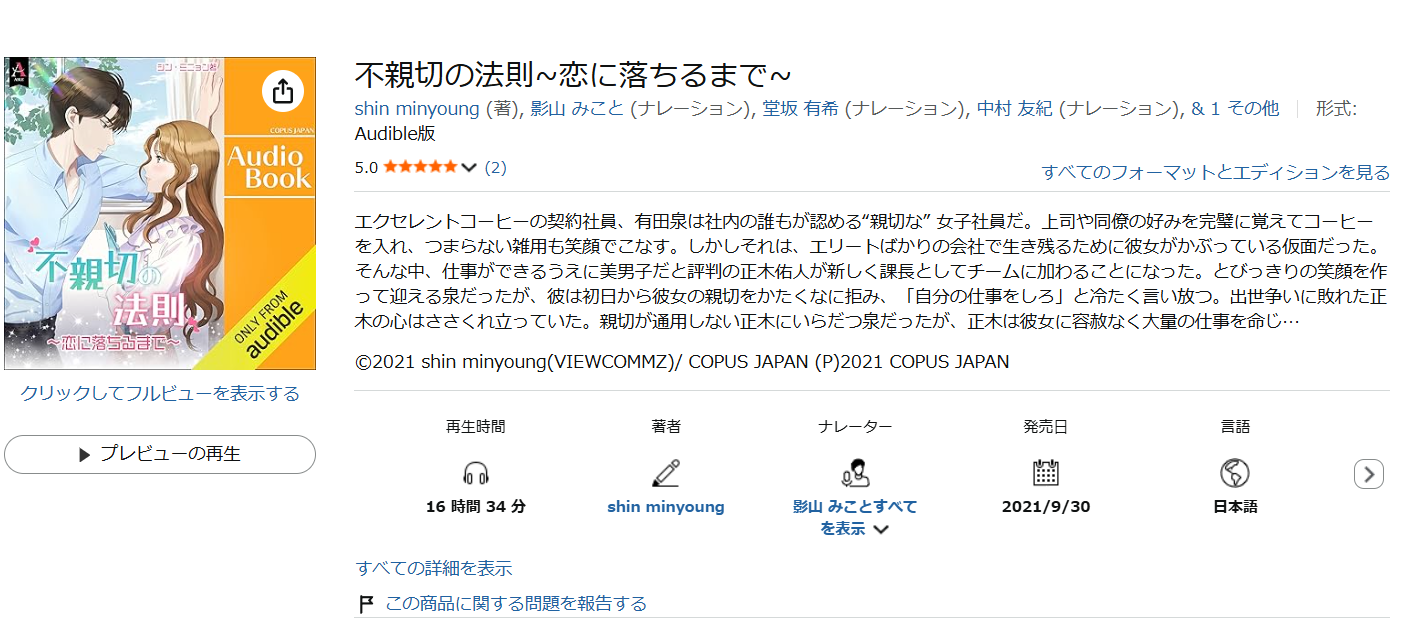View all formats and editions link
Screen dimensions: 1415x625
[x=1215, y=172]
